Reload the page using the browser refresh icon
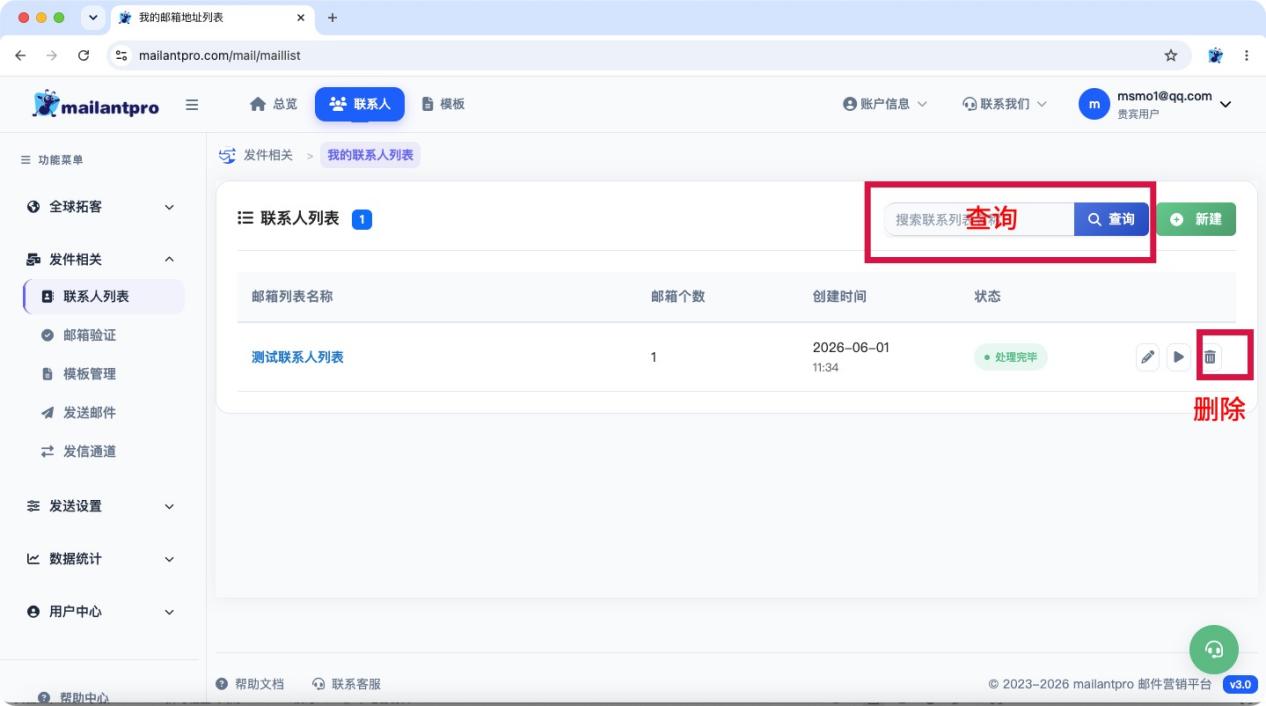Viewport: 1266px width, 706px height. pos(83,55)
